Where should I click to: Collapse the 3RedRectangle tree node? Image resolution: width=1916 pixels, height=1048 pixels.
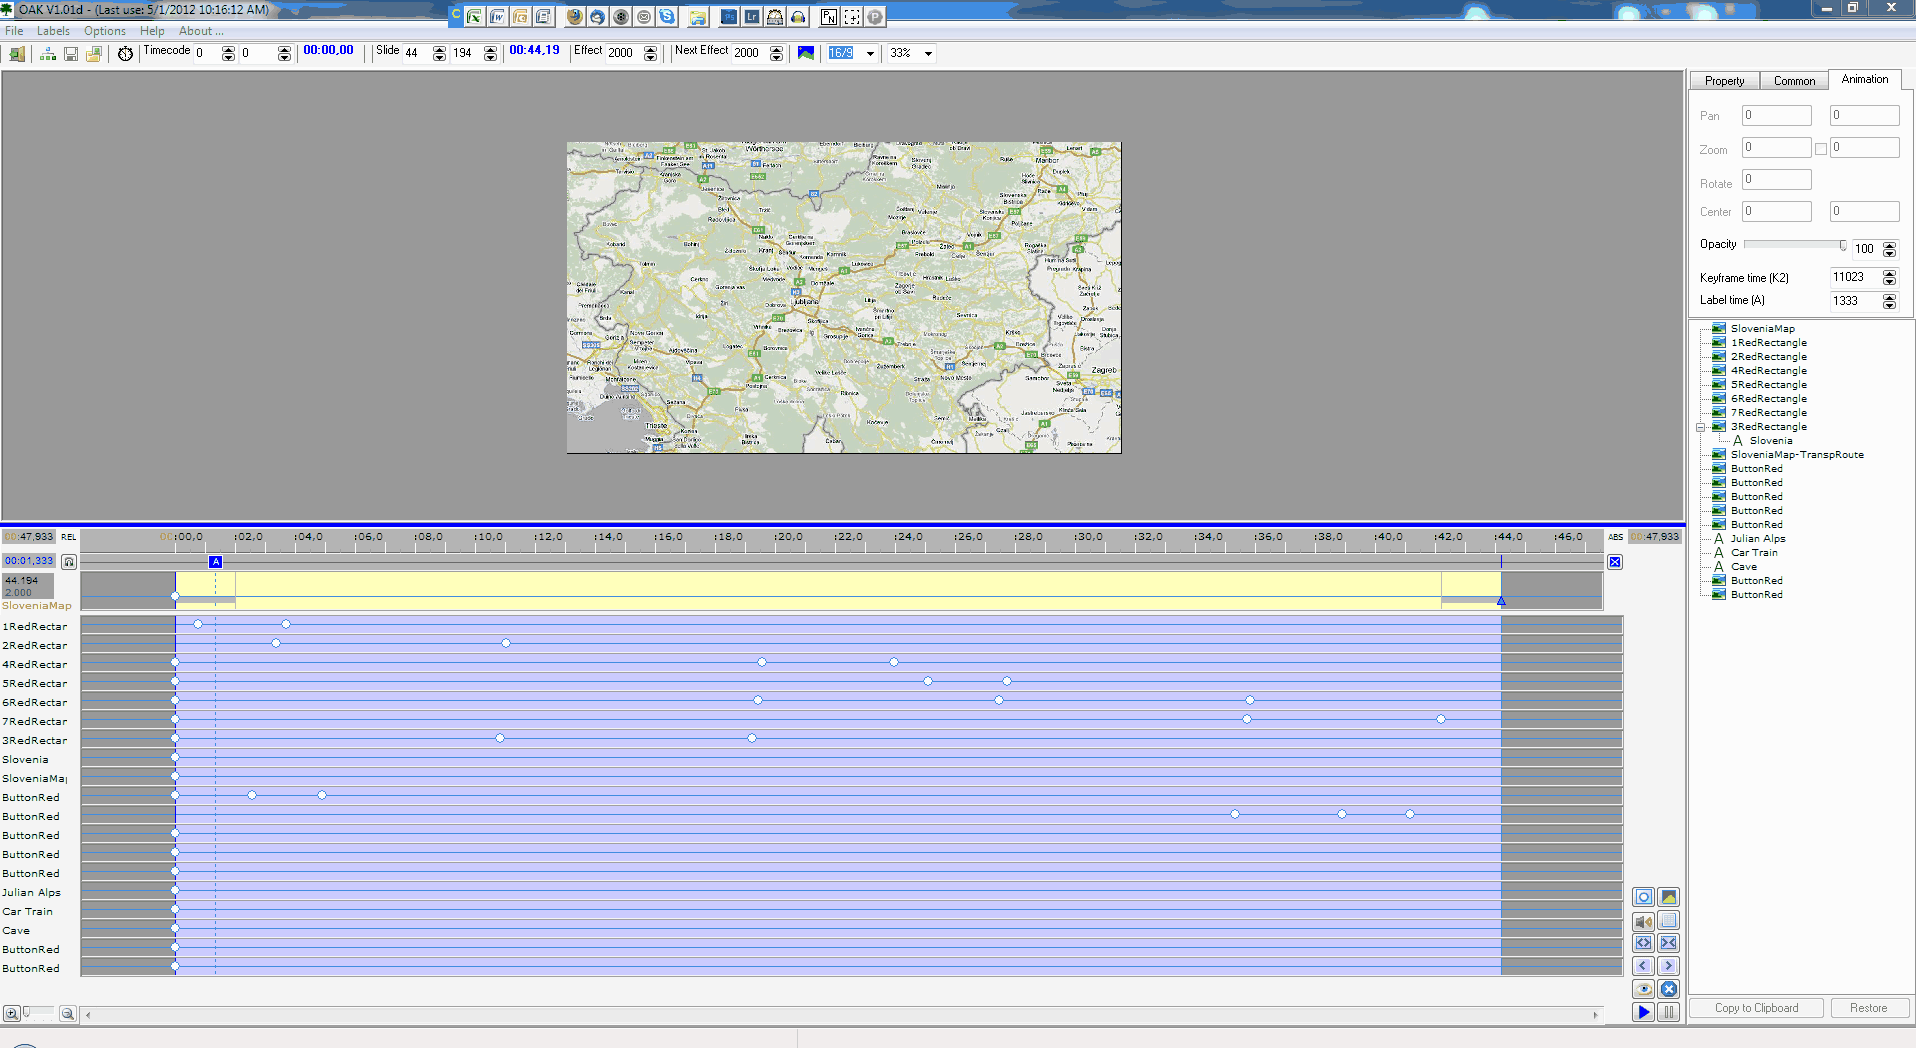pos(1700,427)
